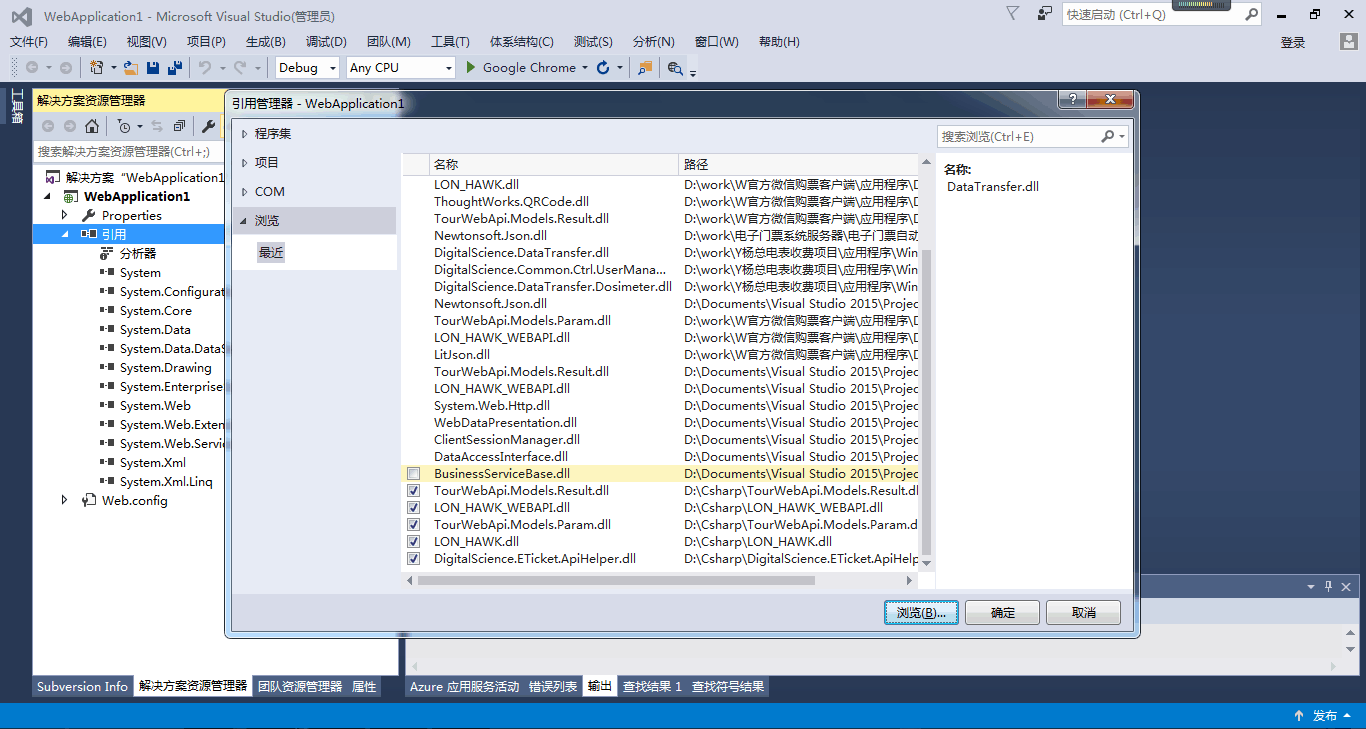Click the 确定 button
The width and height of the screenshot is (1366, 729).
click(1002, 613)
